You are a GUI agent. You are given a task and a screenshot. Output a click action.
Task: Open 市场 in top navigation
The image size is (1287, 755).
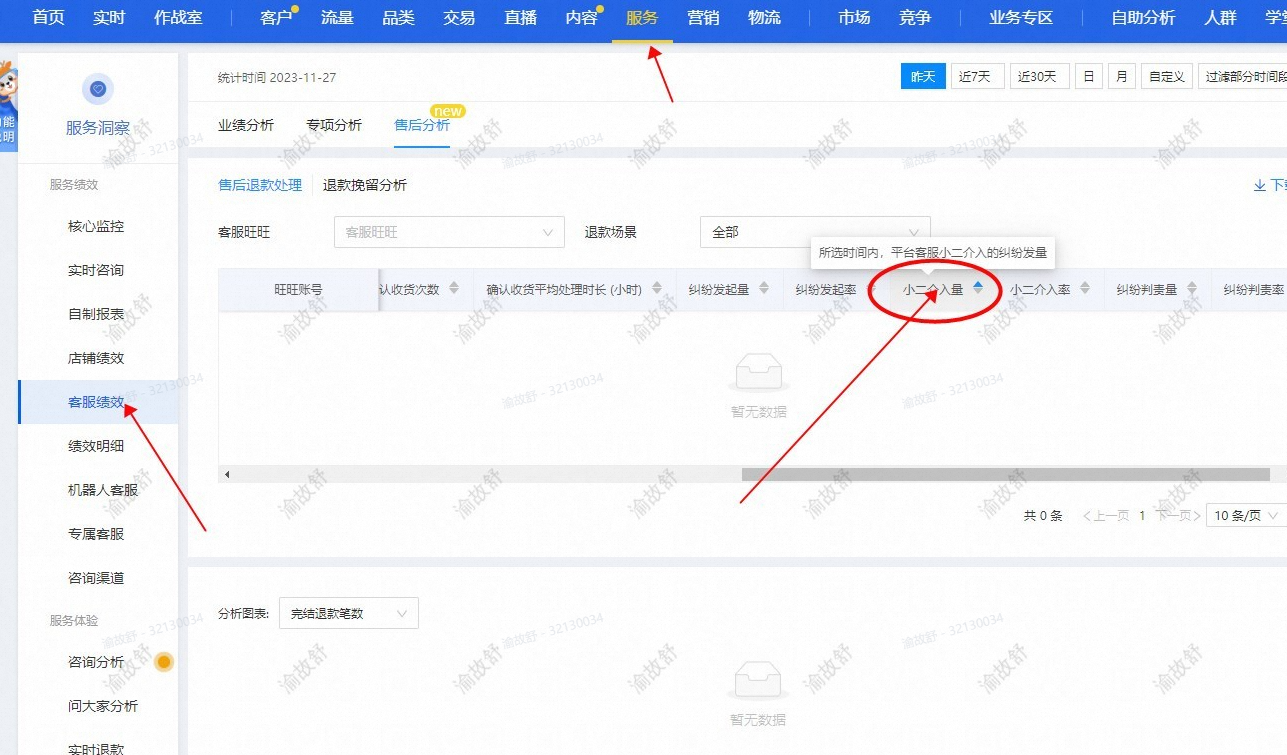[x=854, y=17]
